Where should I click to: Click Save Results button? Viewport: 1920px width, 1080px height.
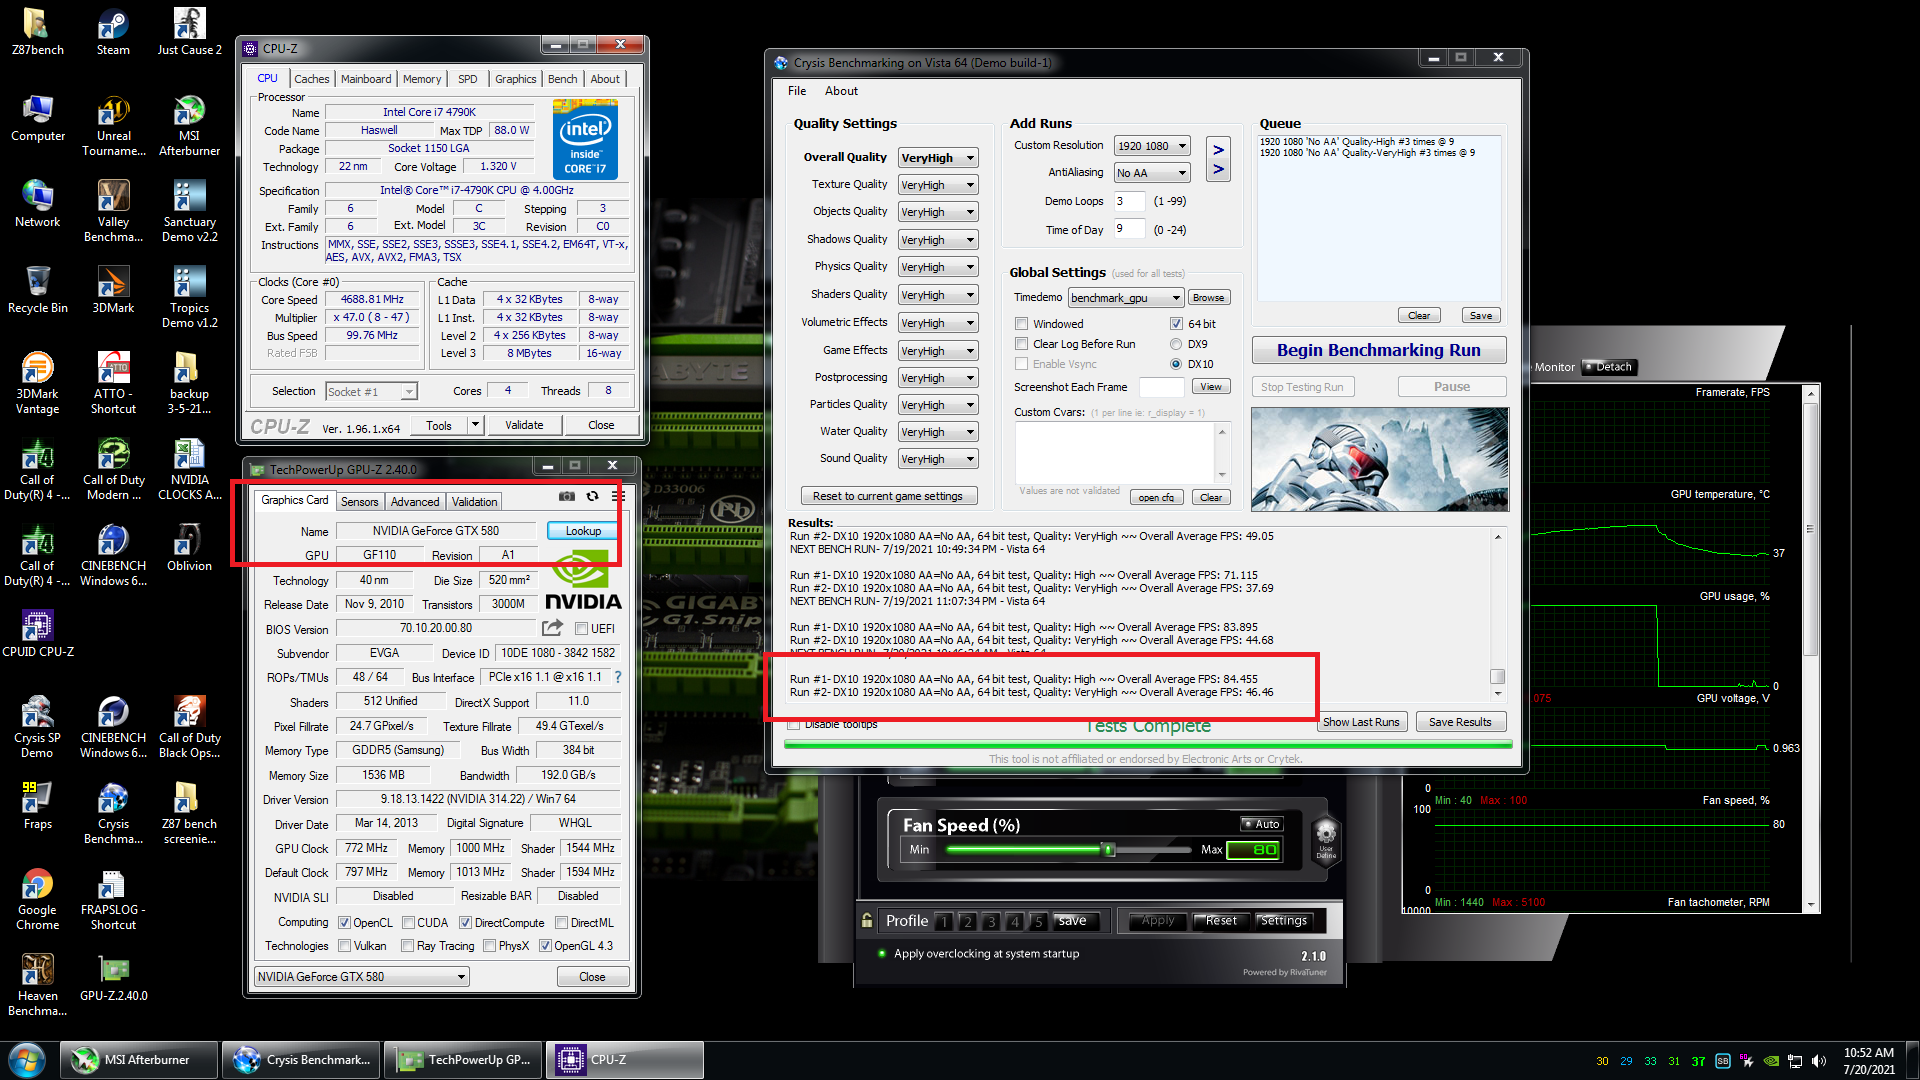(x=1460, y=722)
